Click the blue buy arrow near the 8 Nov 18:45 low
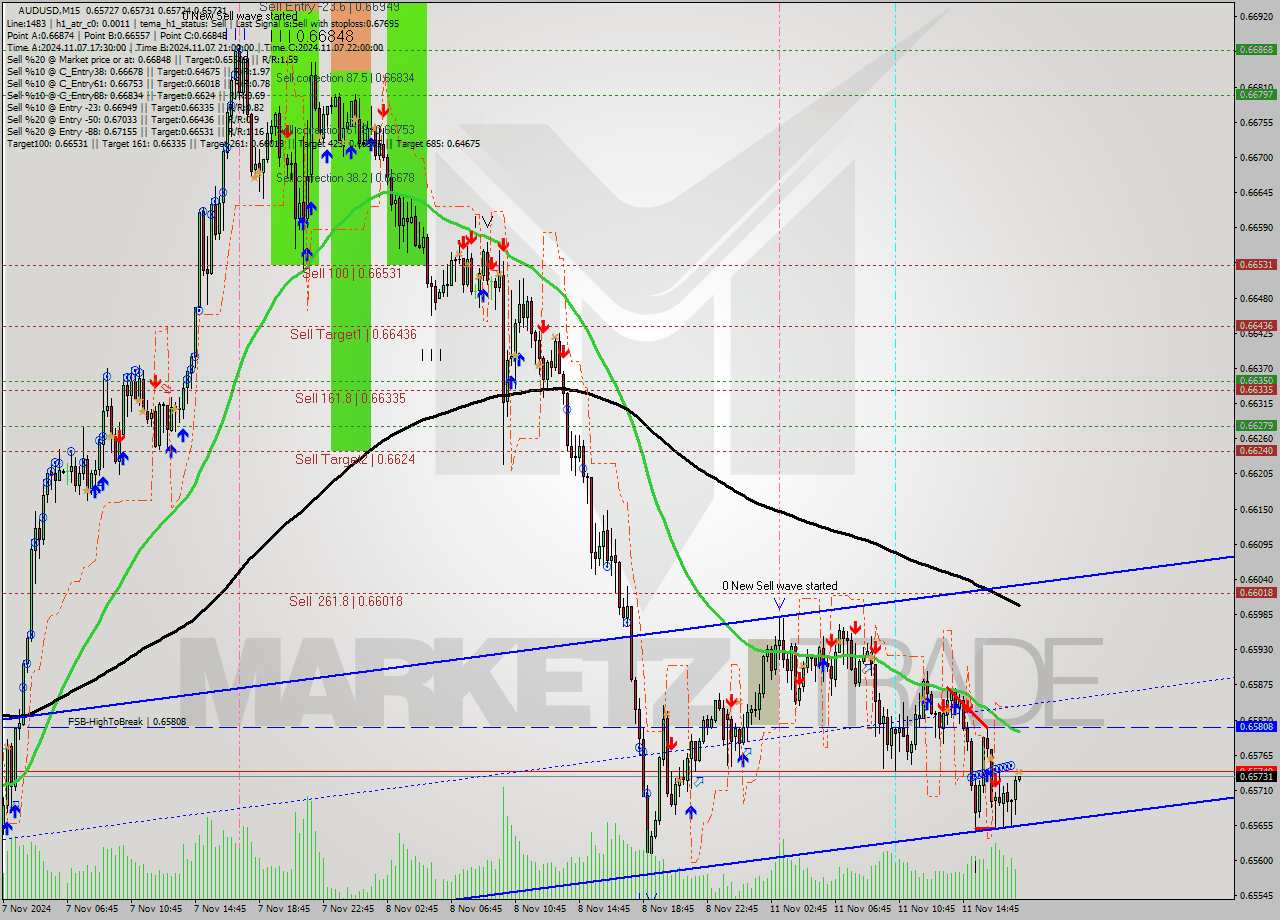Image resolution: width=1280 pixels, height=920 pixels. [x=691, y=812]
